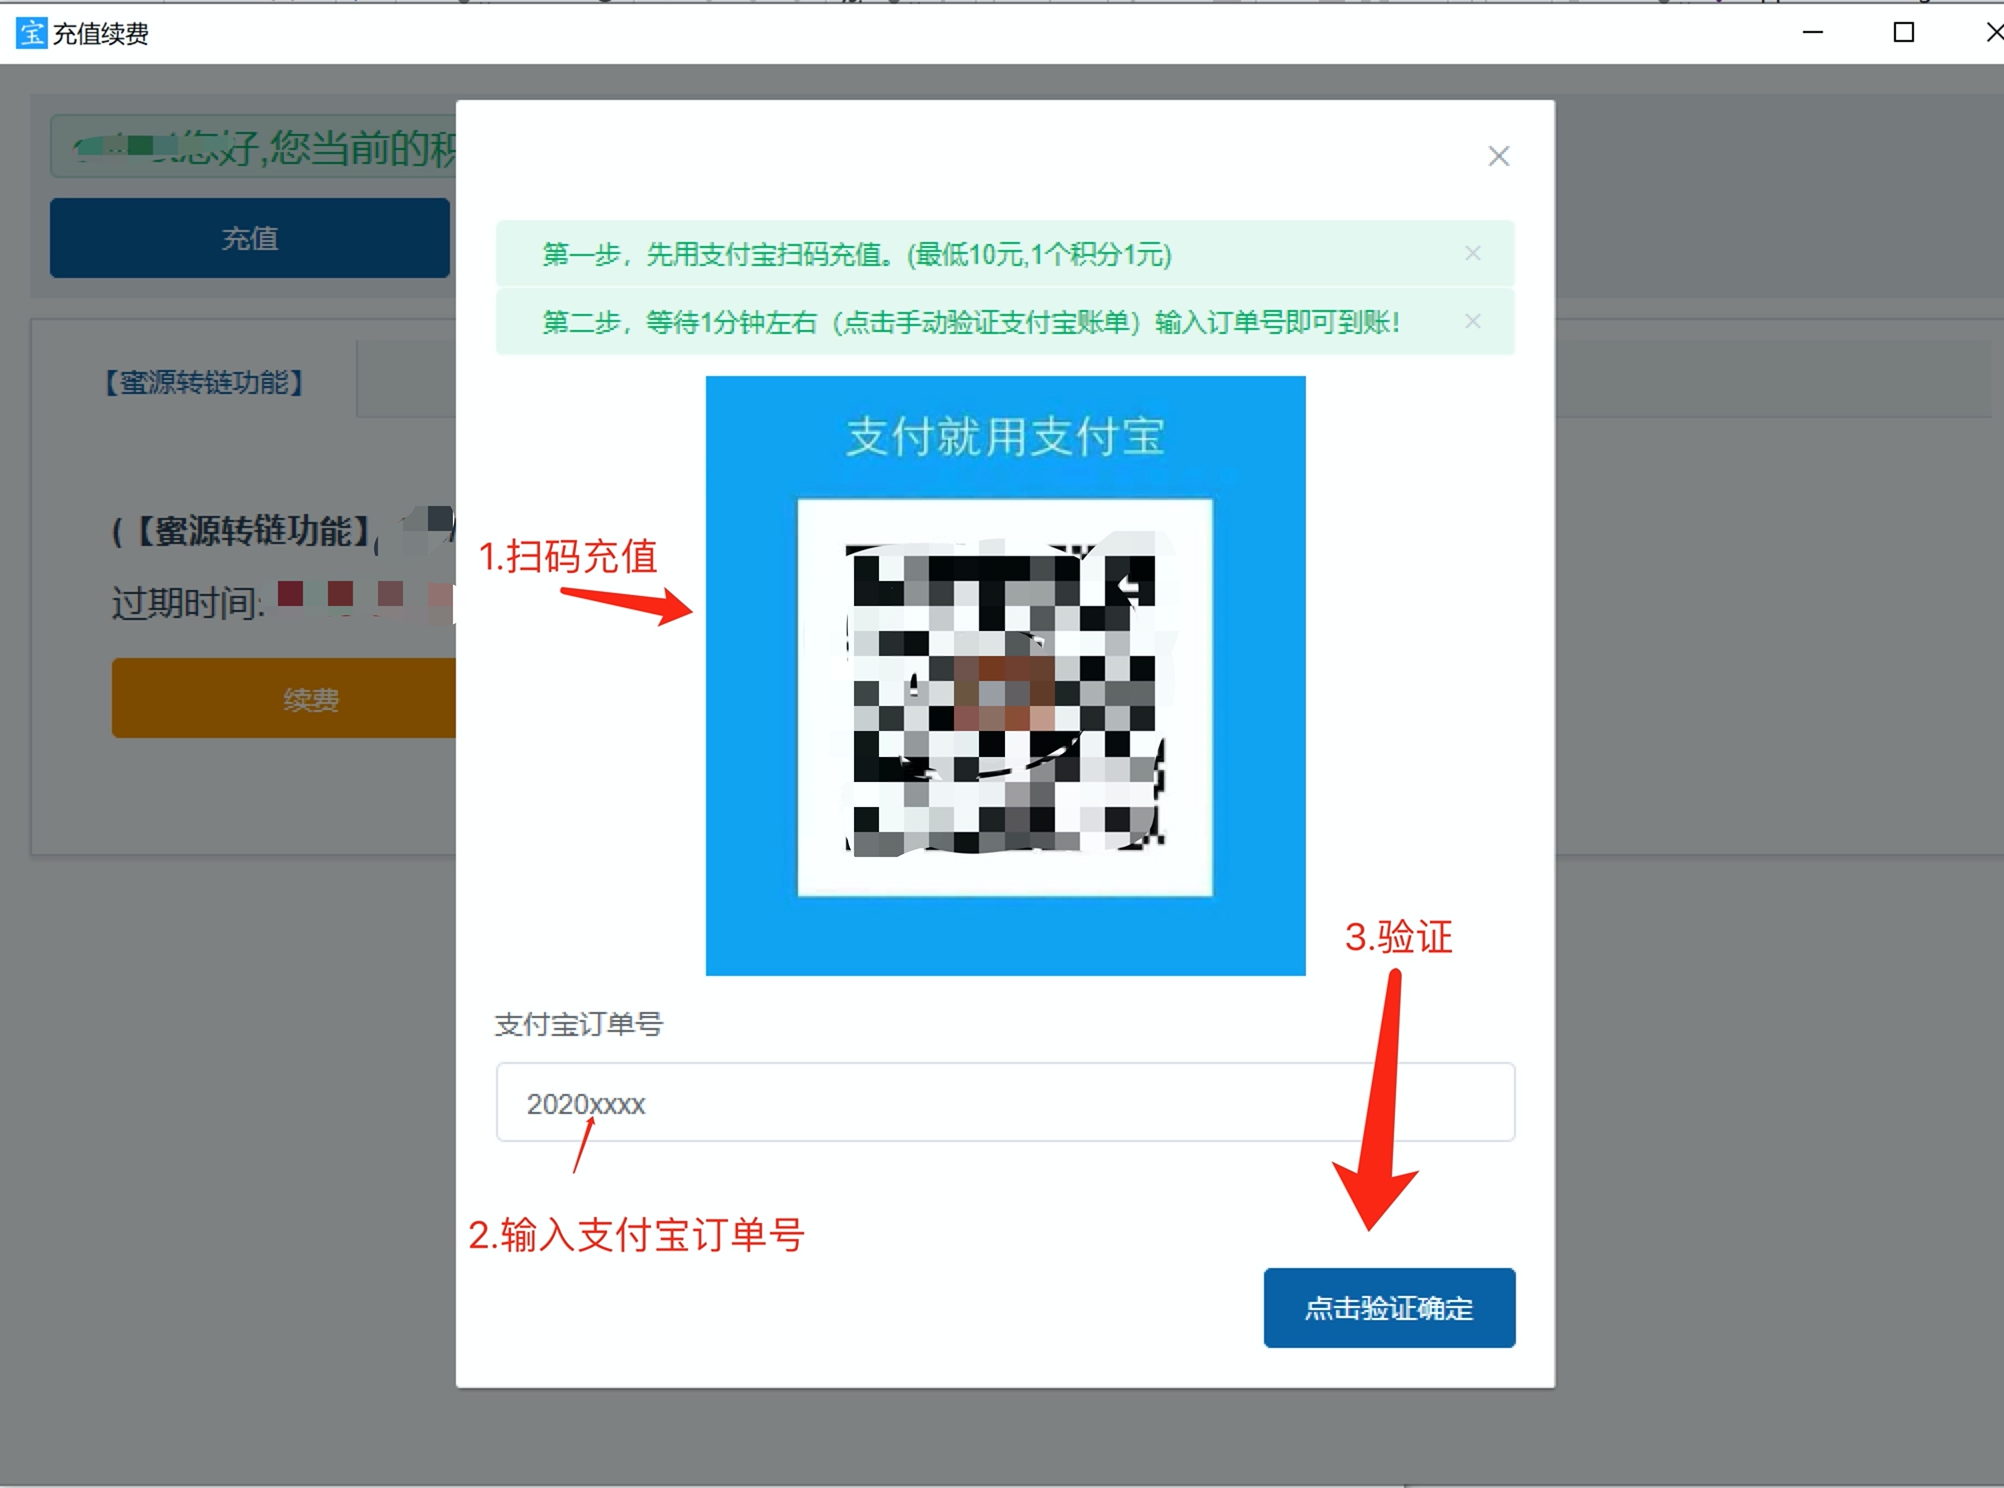The width and height of the screenshot is (2004, 1488).
Task: Maximize the 充值续费 window
Action: pos(1904,33)
